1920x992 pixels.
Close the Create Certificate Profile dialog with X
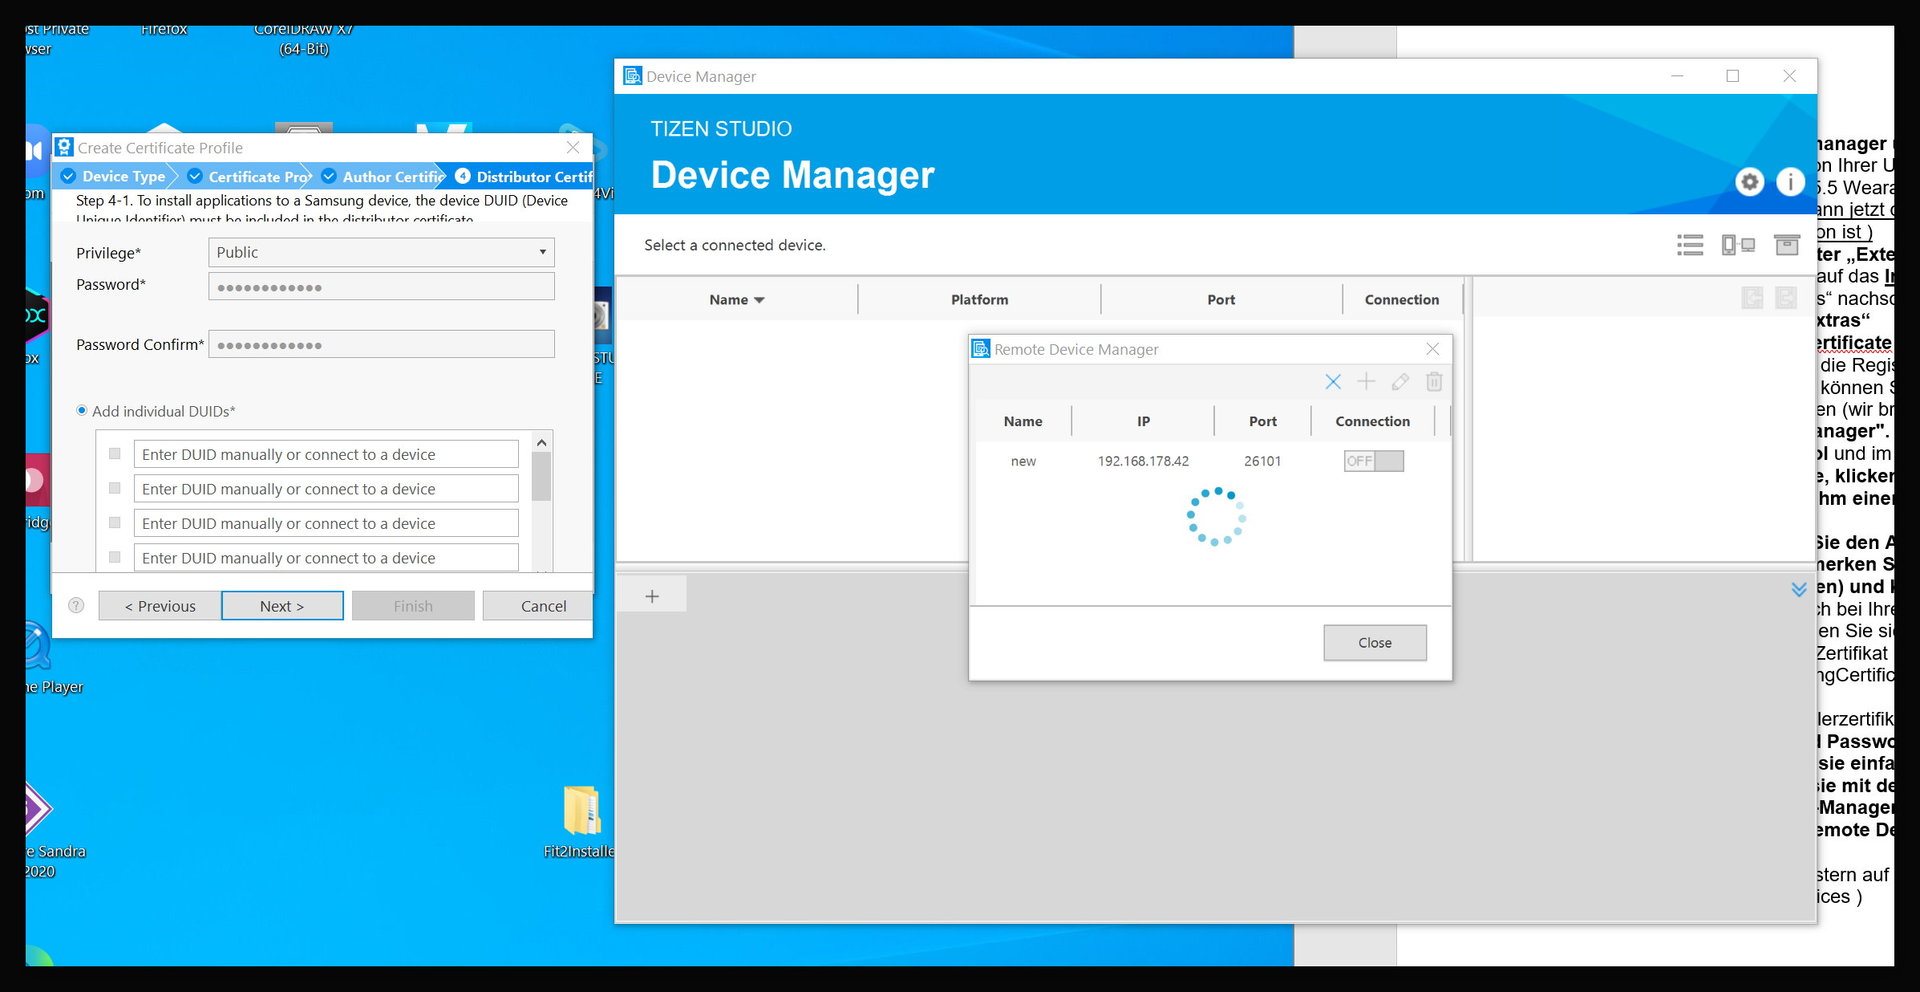(573, 147)
